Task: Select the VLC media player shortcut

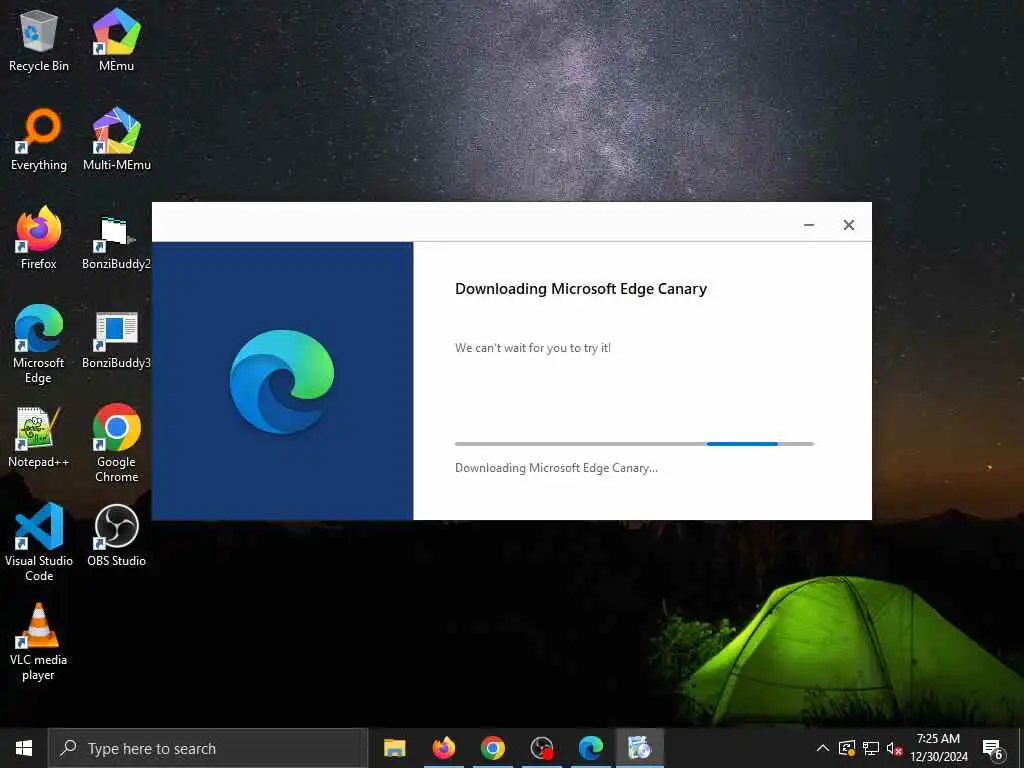Action: 39,643
